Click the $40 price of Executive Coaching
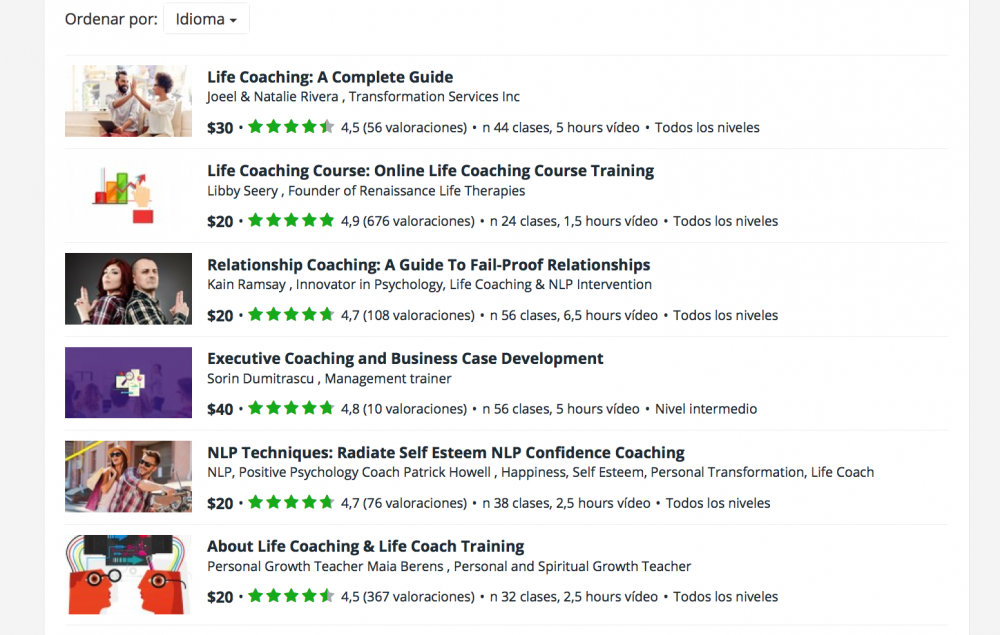 pos(220,409)
